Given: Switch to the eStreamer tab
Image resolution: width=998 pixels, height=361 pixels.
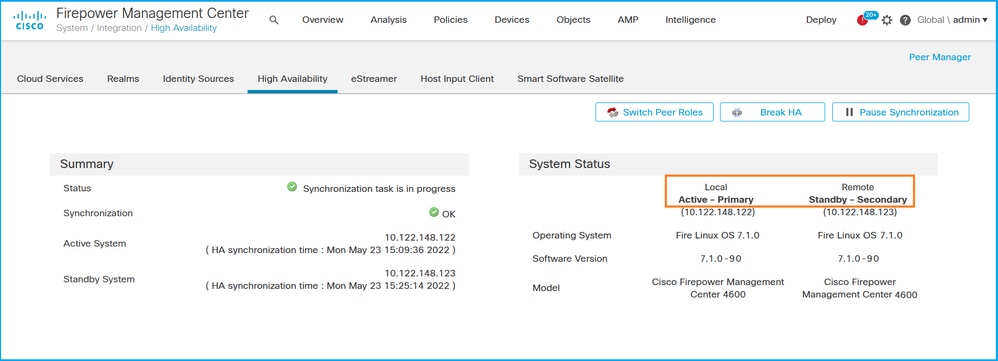Looking at the screenshot, I should [x=374, y=79].
